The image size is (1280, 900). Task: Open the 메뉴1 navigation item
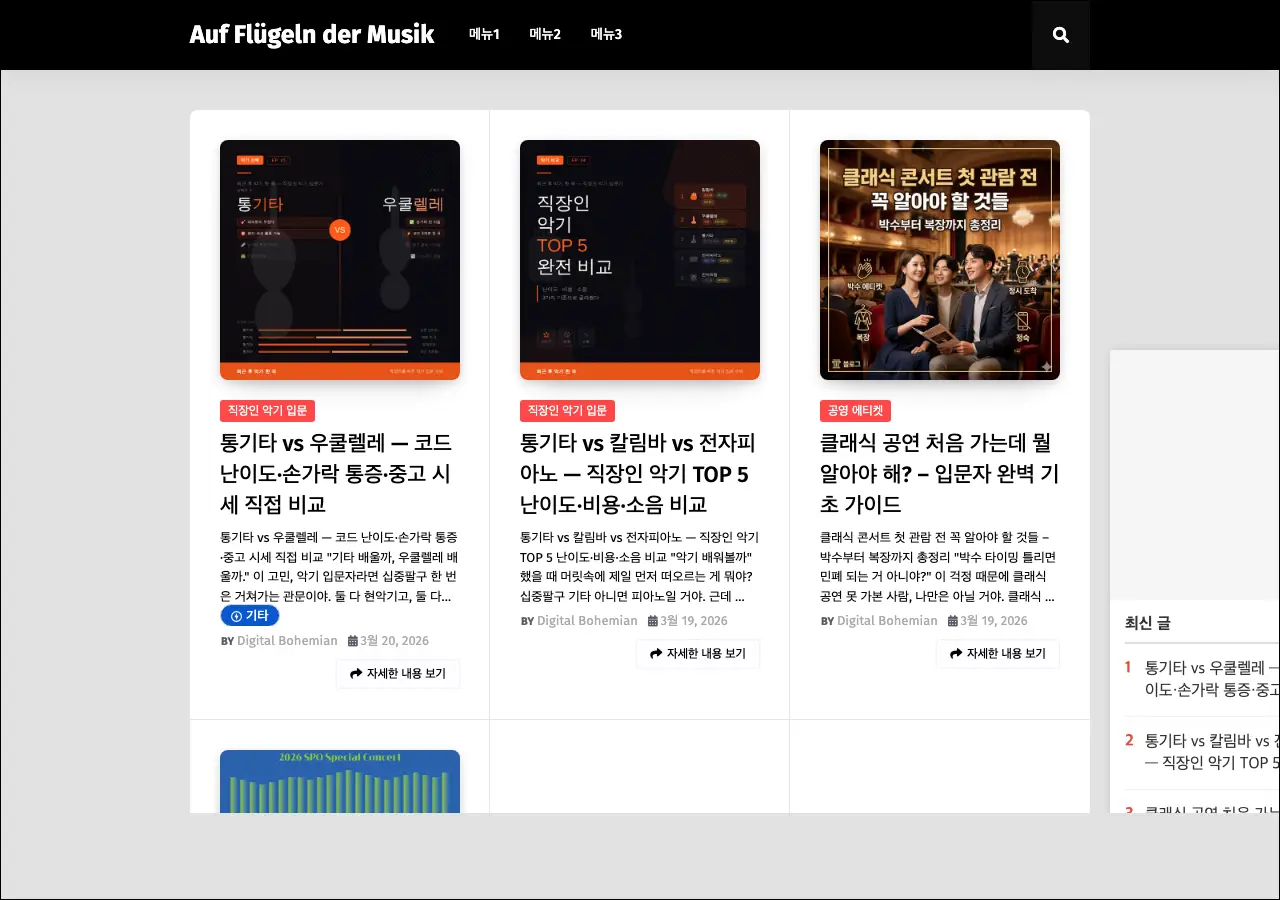coord(484,35)
